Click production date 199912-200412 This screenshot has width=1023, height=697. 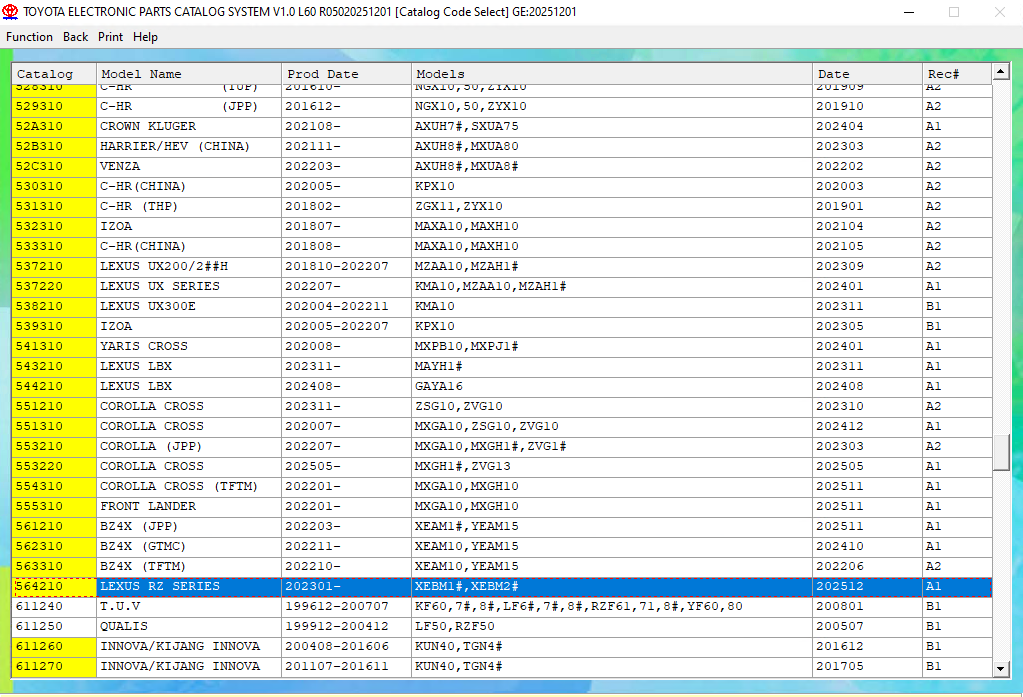346,627
